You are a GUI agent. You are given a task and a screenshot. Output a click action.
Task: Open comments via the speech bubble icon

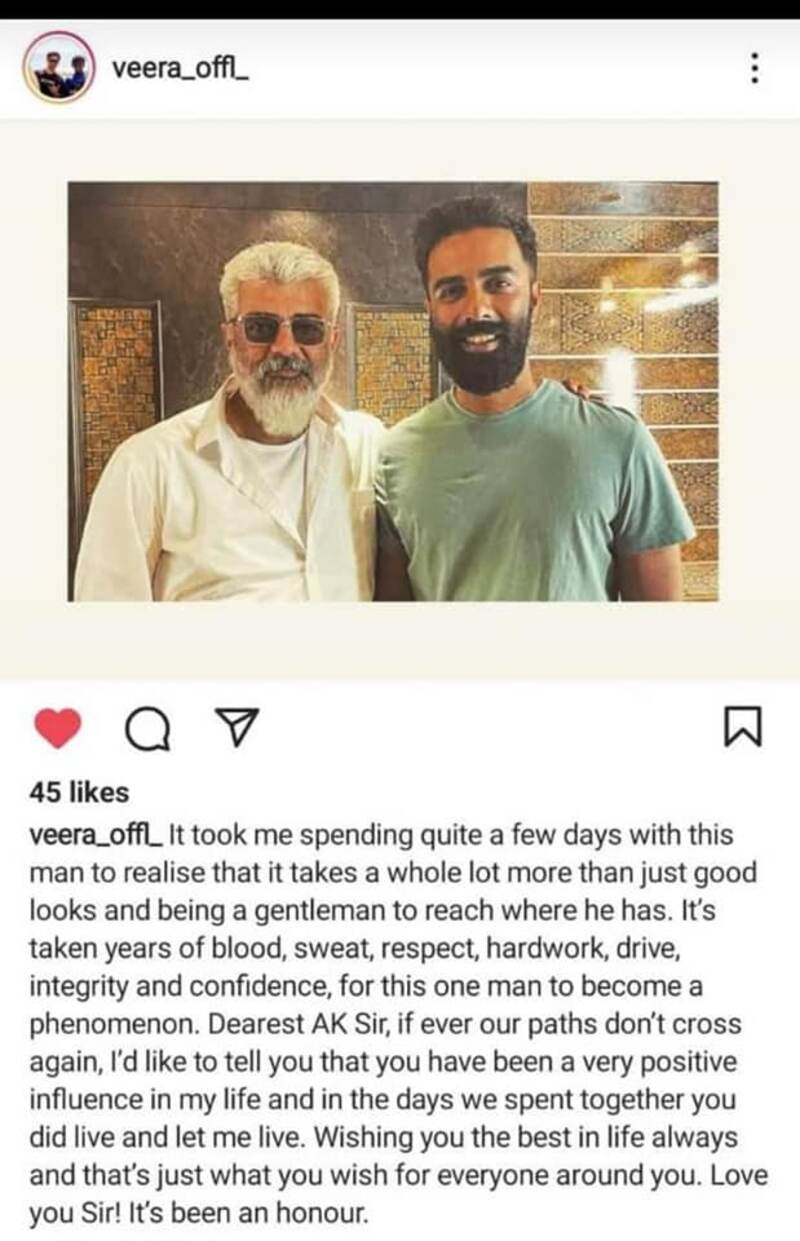click(x=146, y=729)
